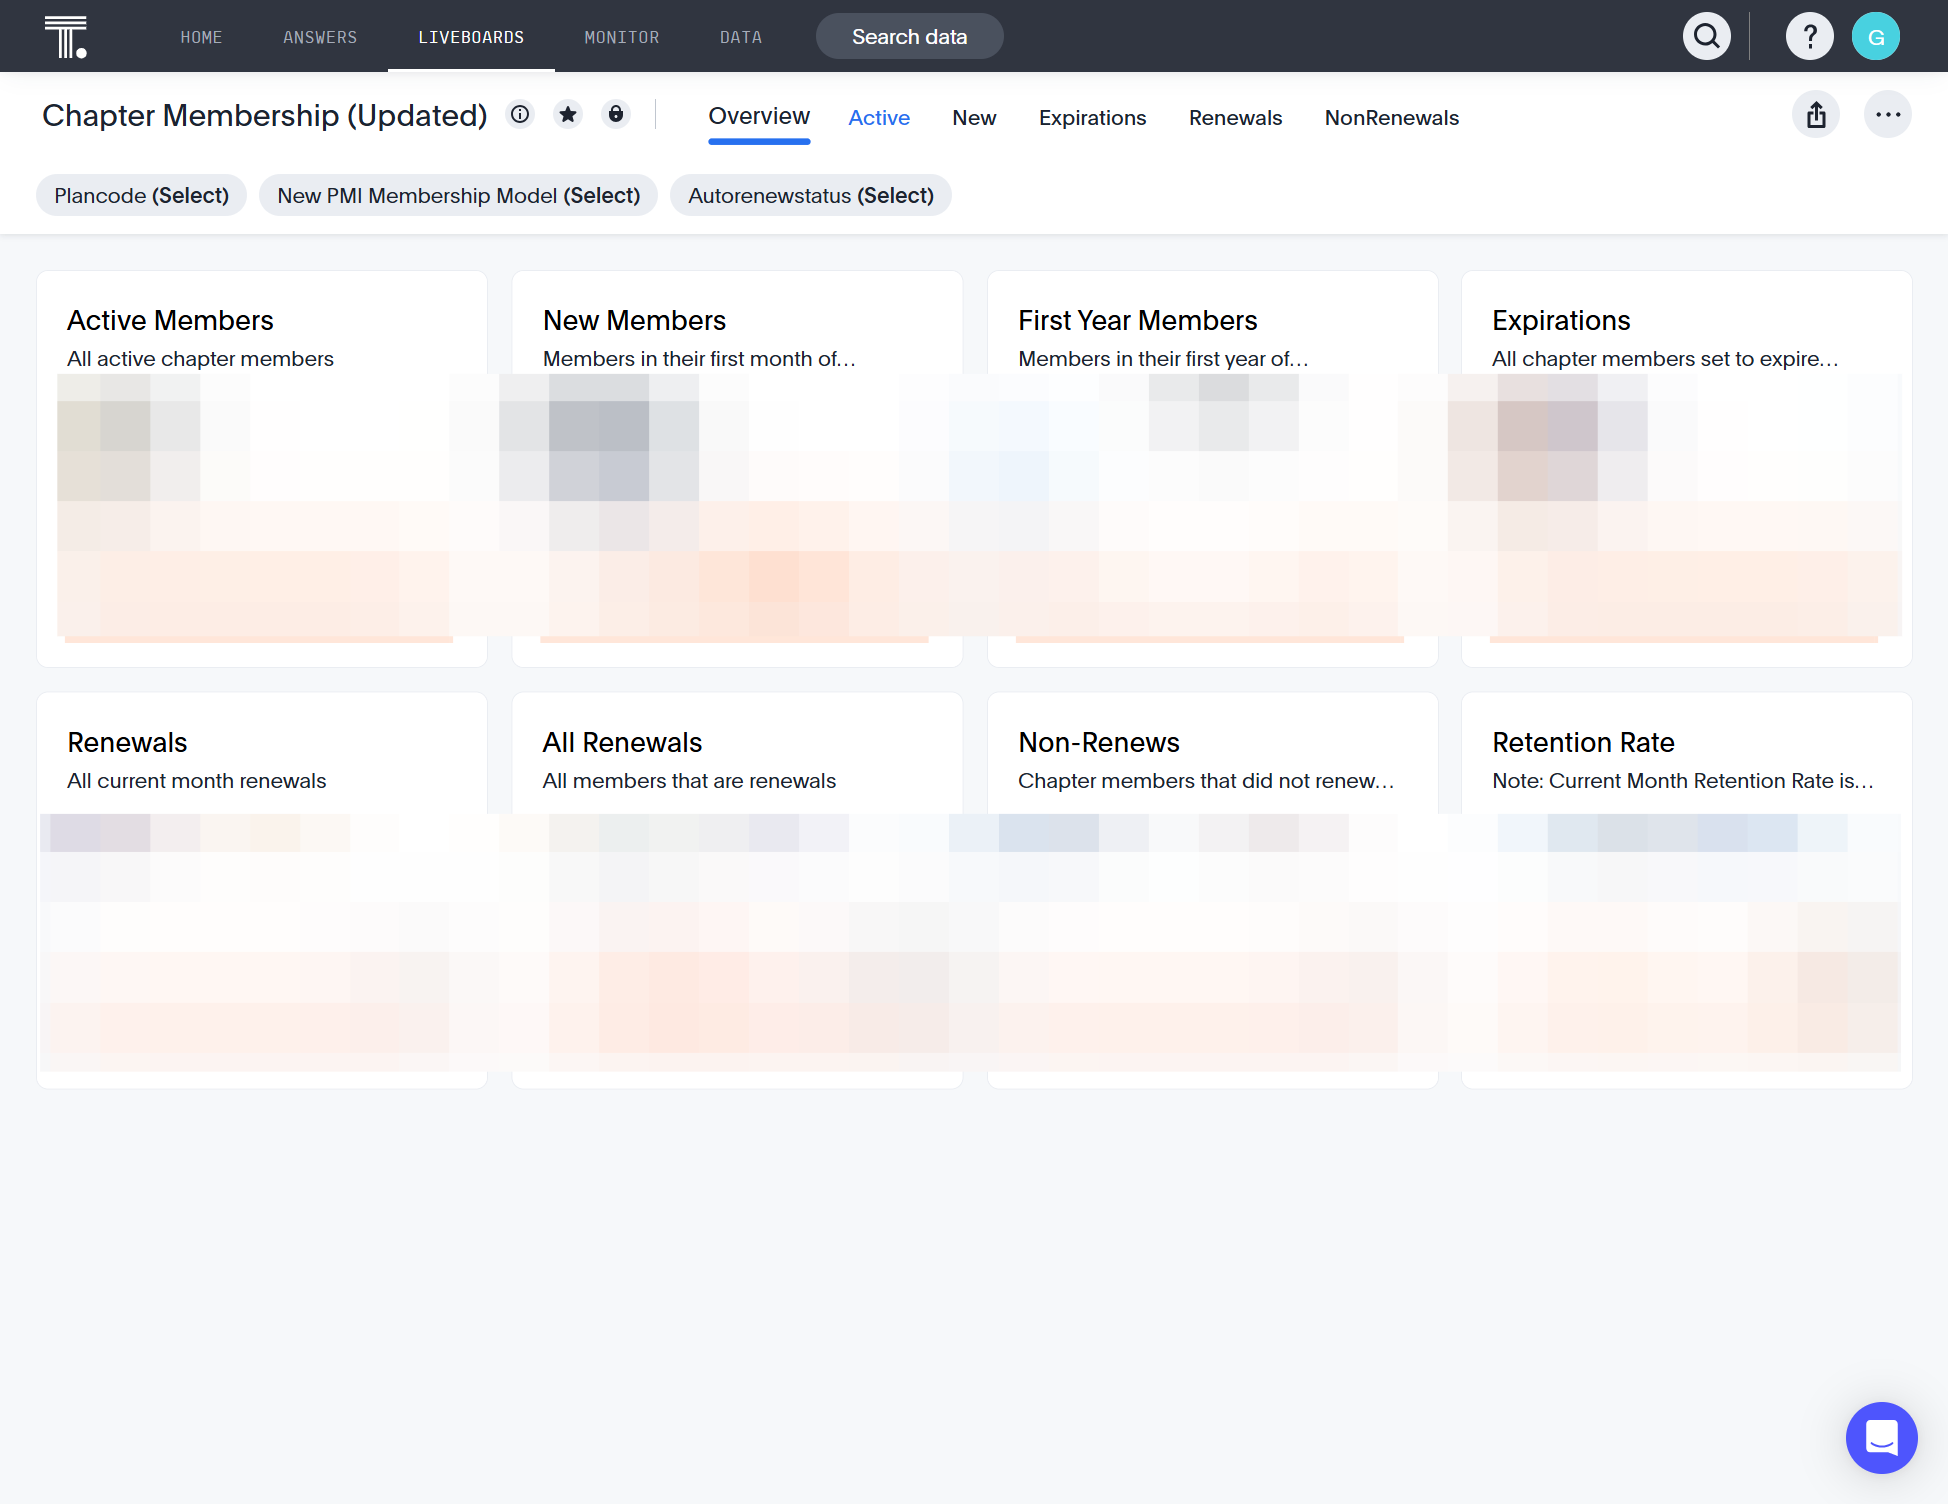Switch to the NonRenewals tab
Screen dimensions: 1948x1504
click(1392, 118)
